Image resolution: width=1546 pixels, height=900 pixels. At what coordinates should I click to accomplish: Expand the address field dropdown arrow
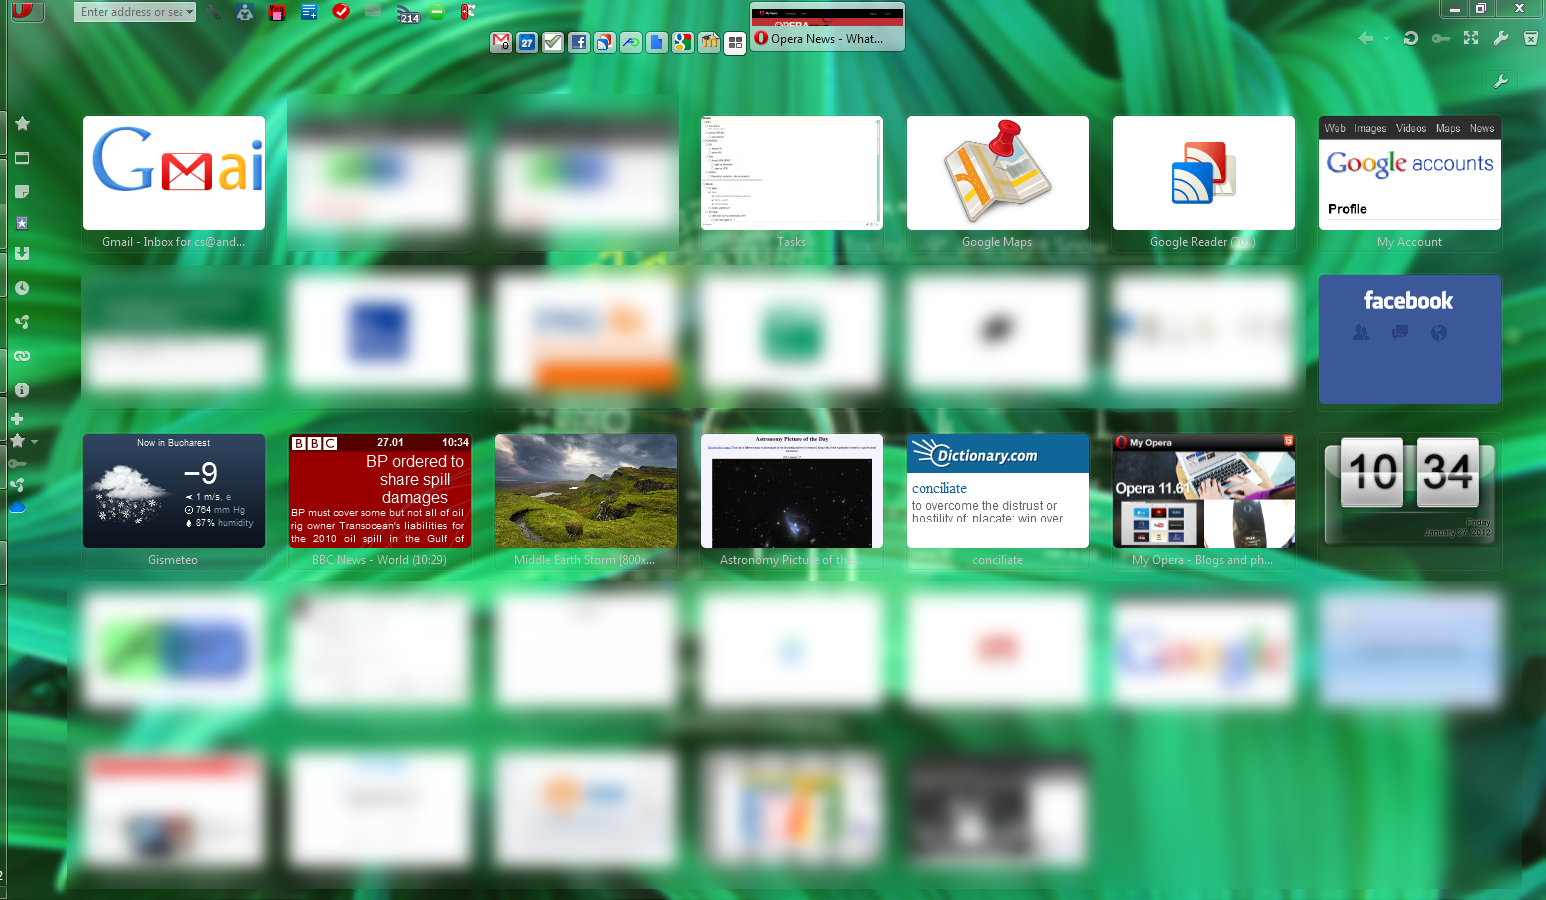[189, 12]
